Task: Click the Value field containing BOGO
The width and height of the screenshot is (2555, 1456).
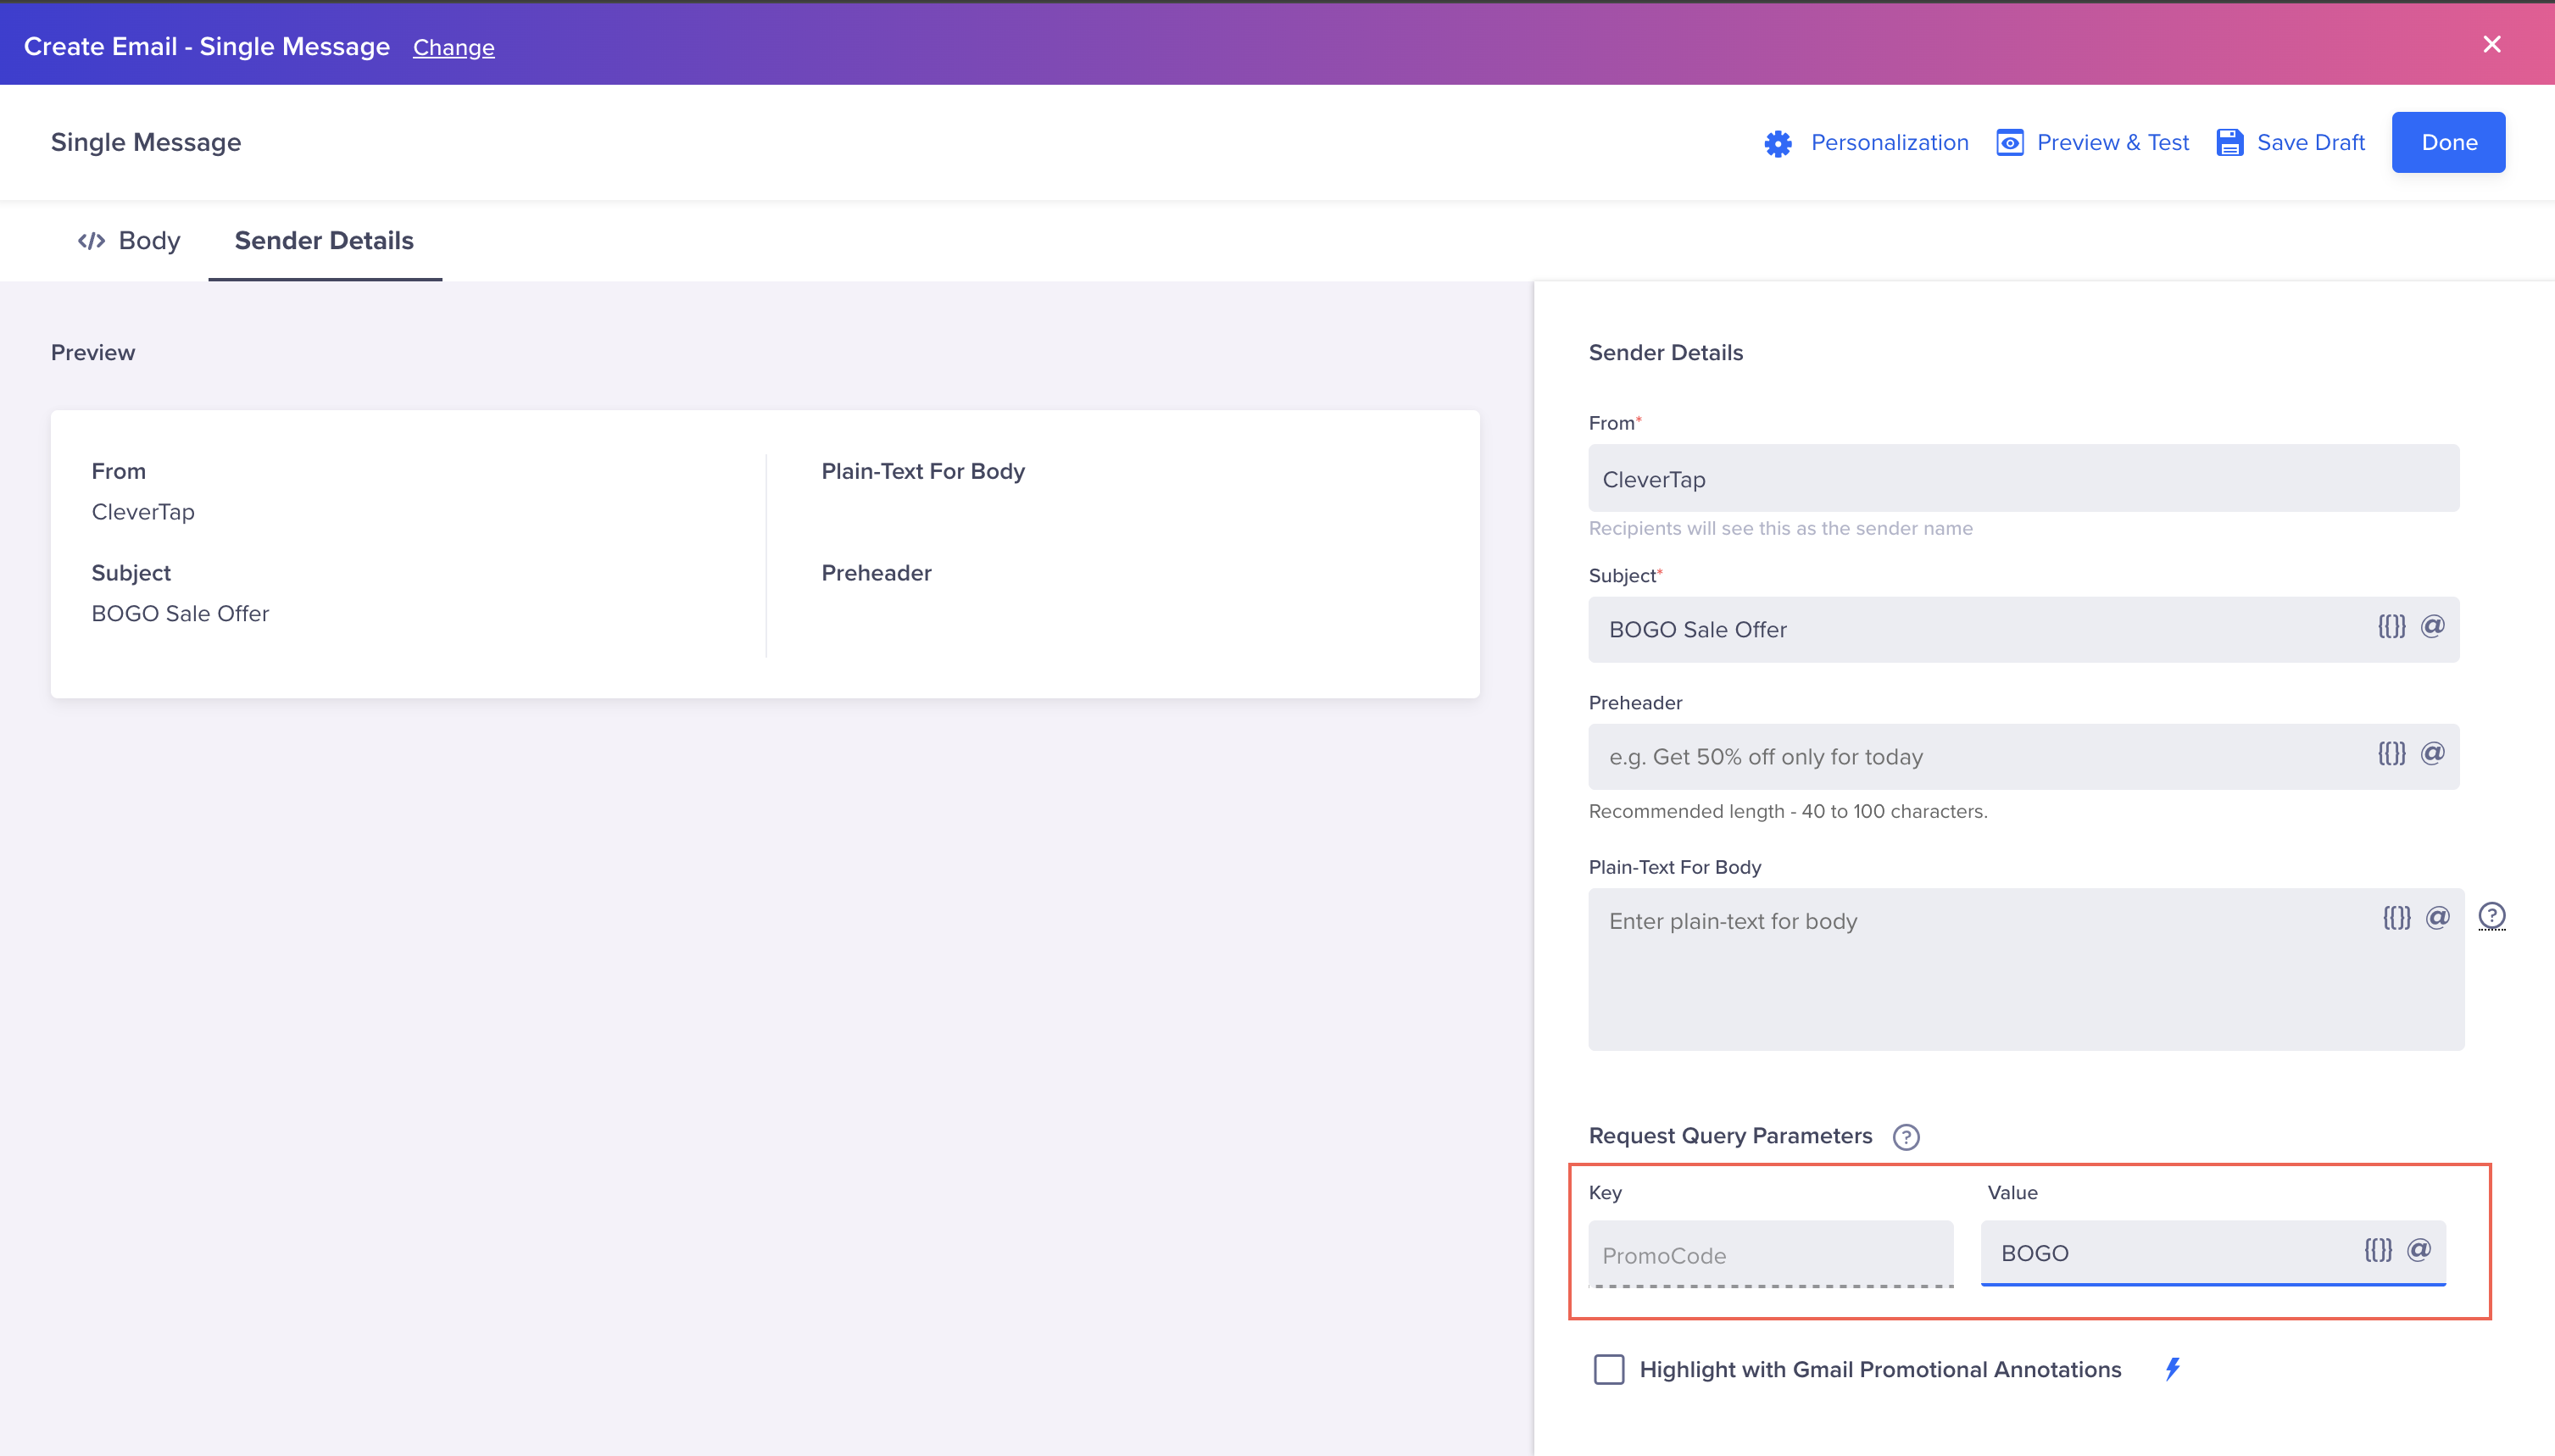Action: tap(2212, 1253)
